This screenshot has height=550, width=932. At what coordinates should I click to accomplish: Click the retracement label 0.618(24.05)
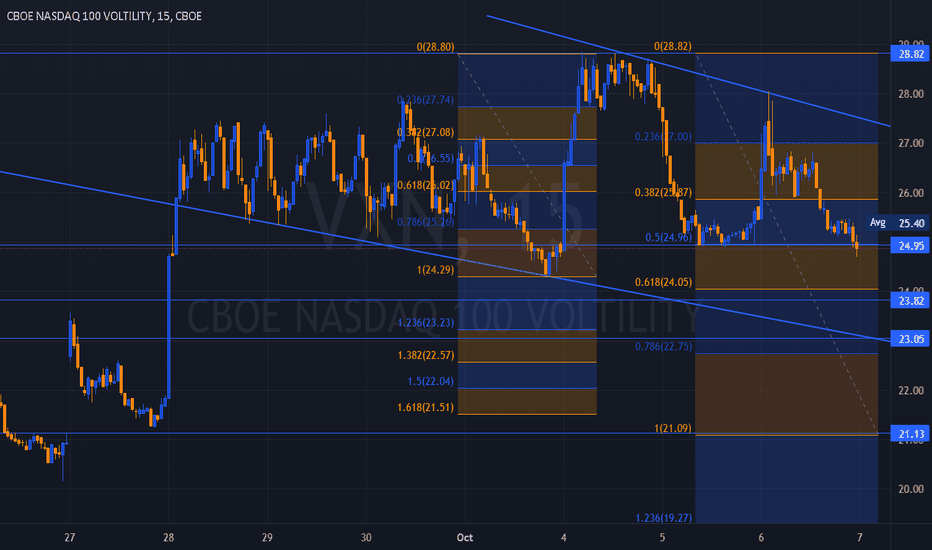663,282
